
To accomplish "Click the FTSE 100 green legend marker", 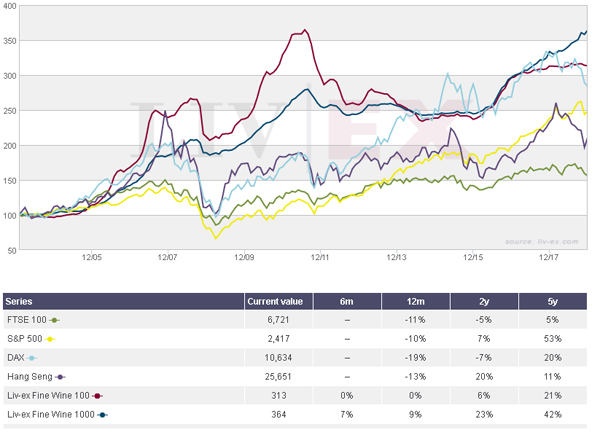I will tap(52, 320).
